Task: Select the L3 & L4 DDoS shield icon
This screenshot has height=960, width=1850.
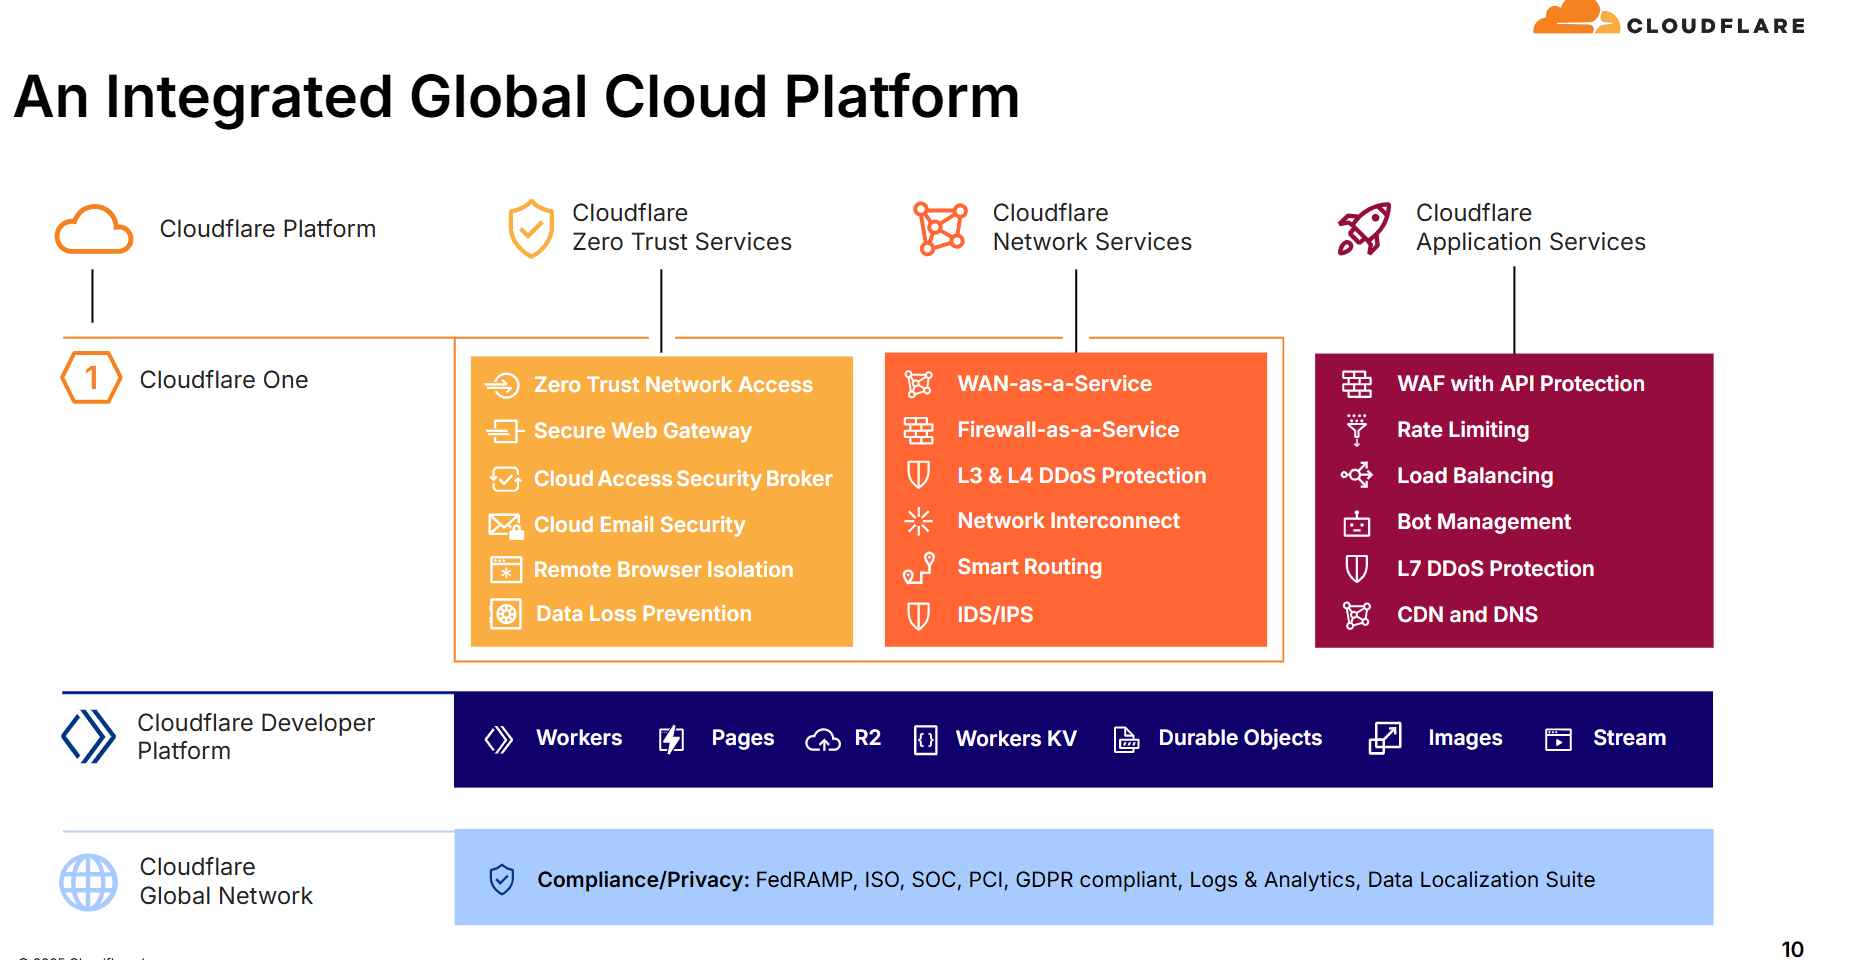Action: pos(918,475)
